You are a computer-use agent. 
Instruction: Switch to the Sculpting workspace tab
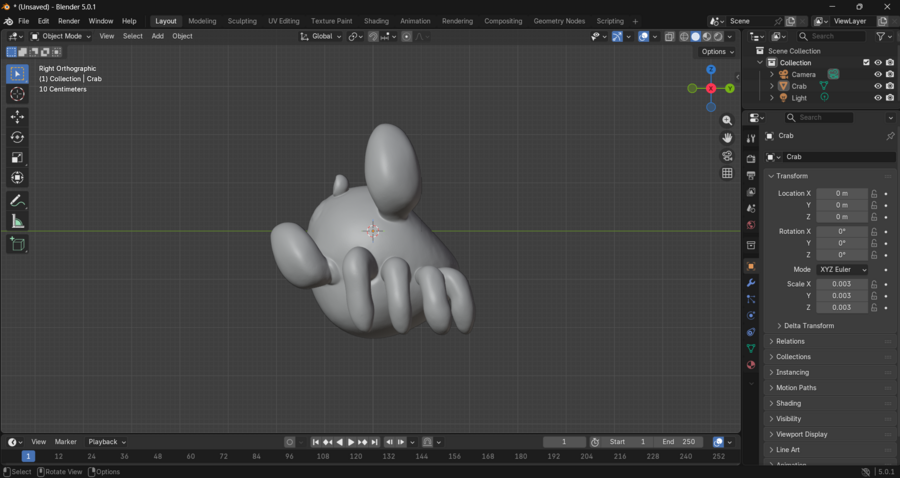[x=241, y=21]
